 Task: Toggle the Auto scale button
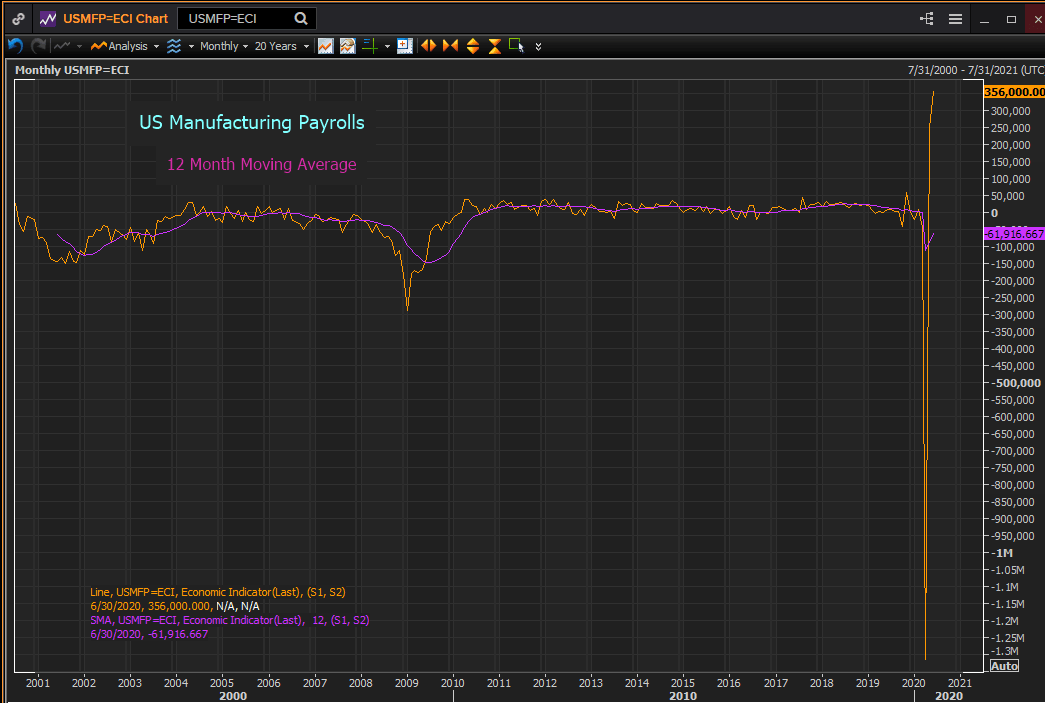1003,665
